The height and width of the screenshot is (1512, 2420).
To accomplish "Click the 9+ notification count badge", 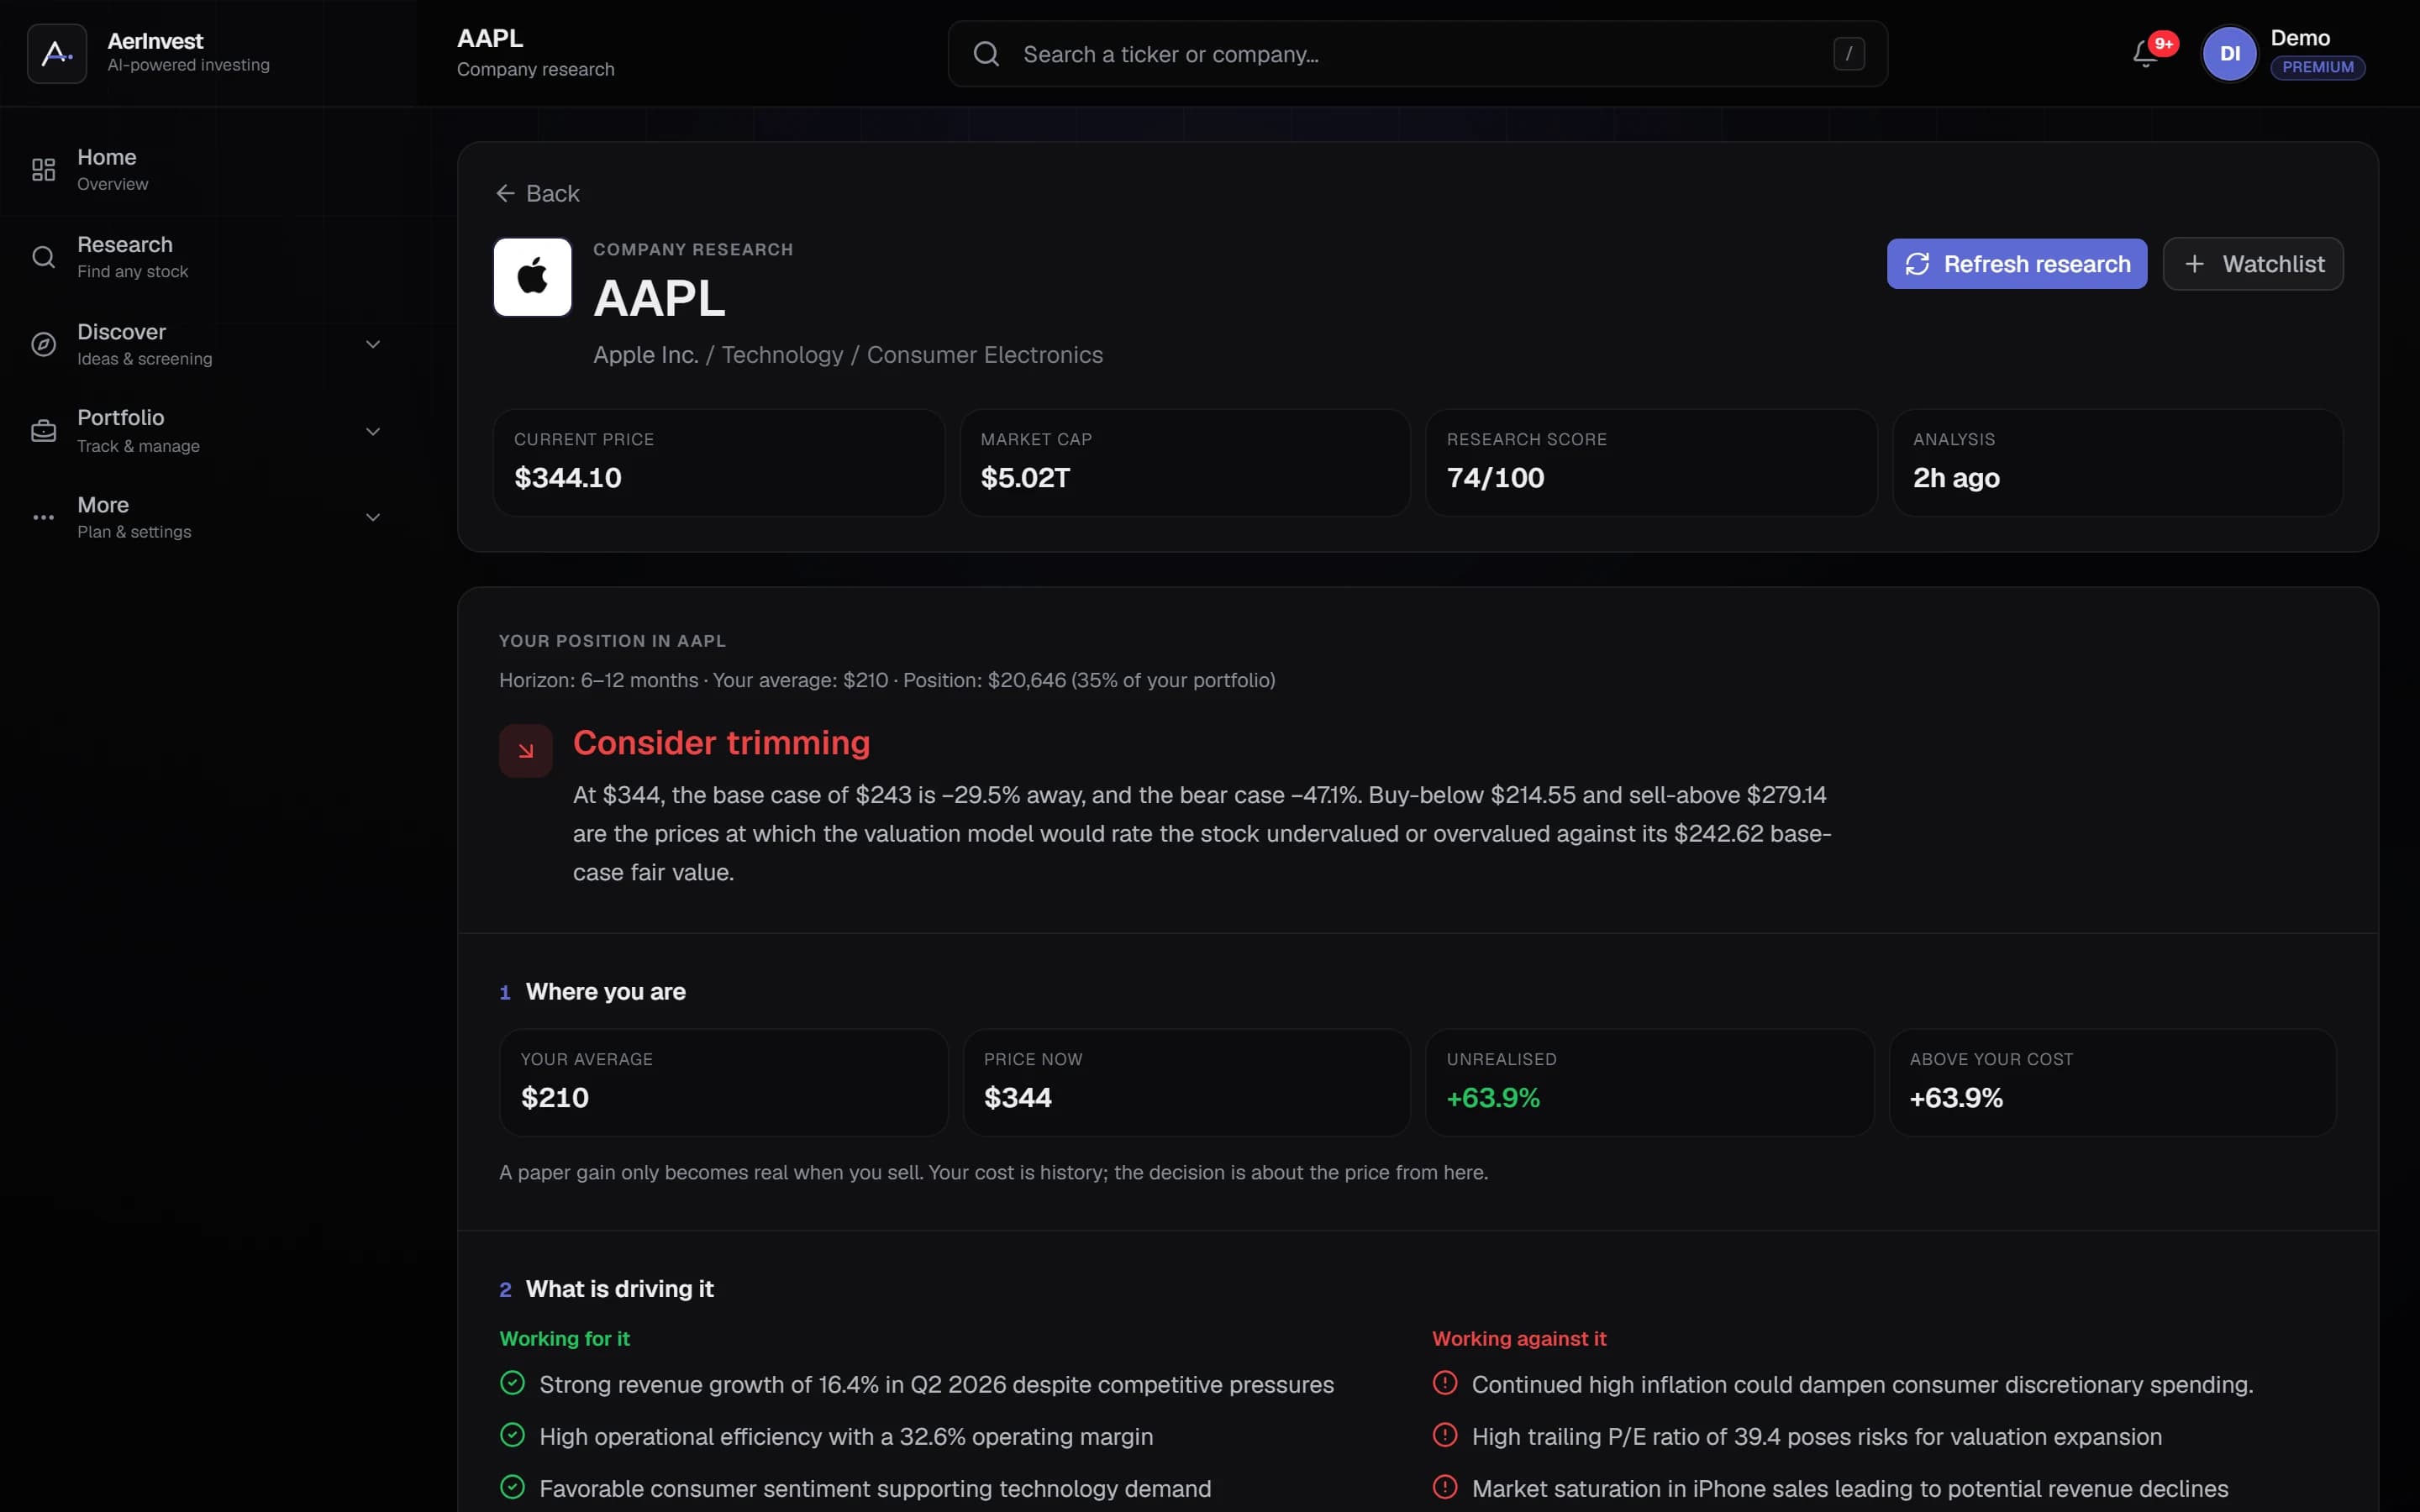I will (x=2164, y=43).
